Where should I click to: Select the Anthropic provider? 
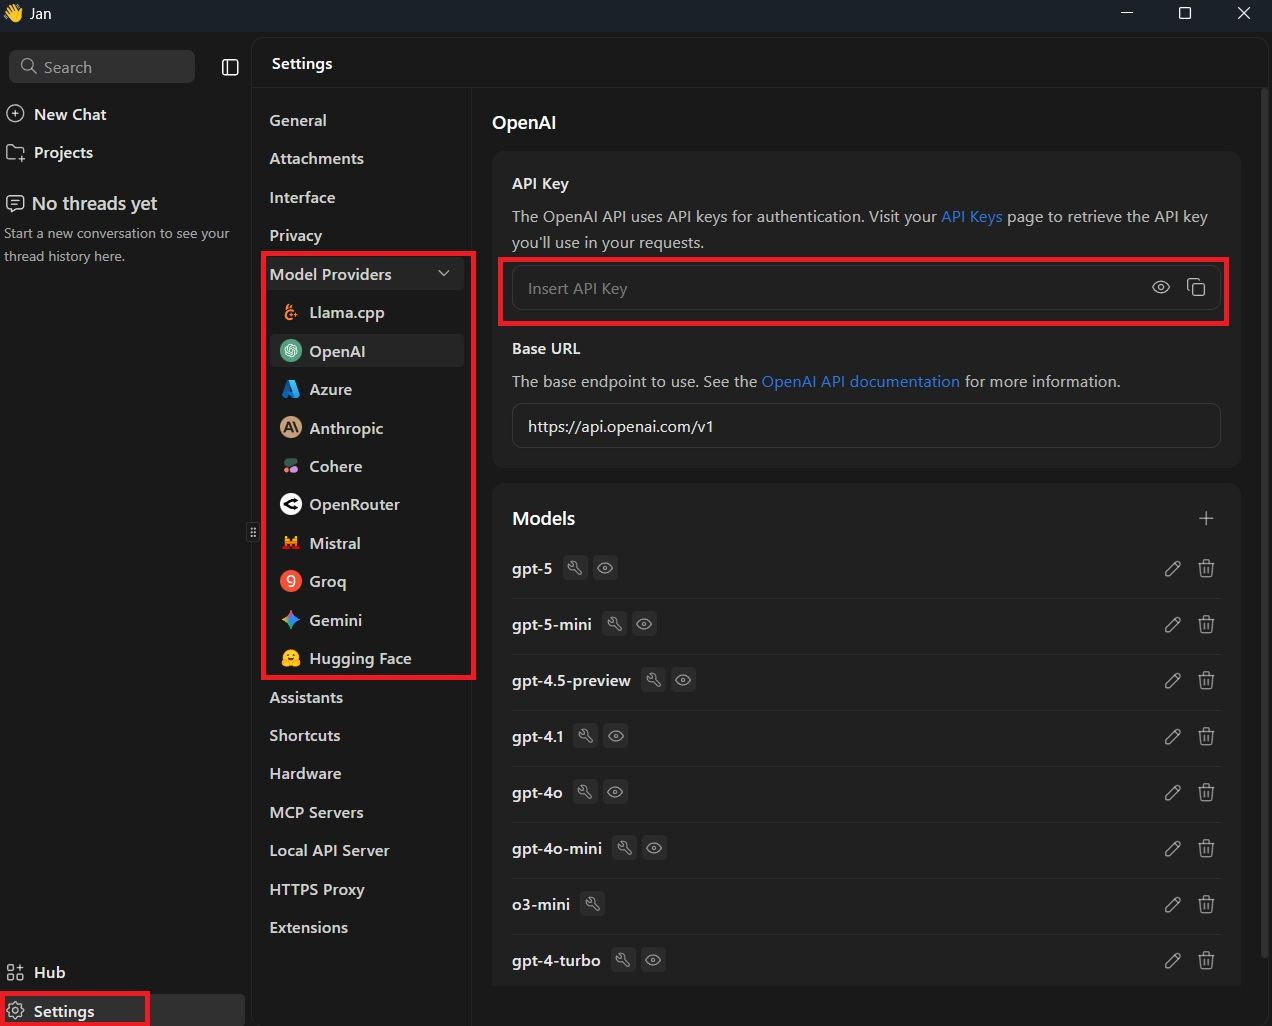(346, 428)
